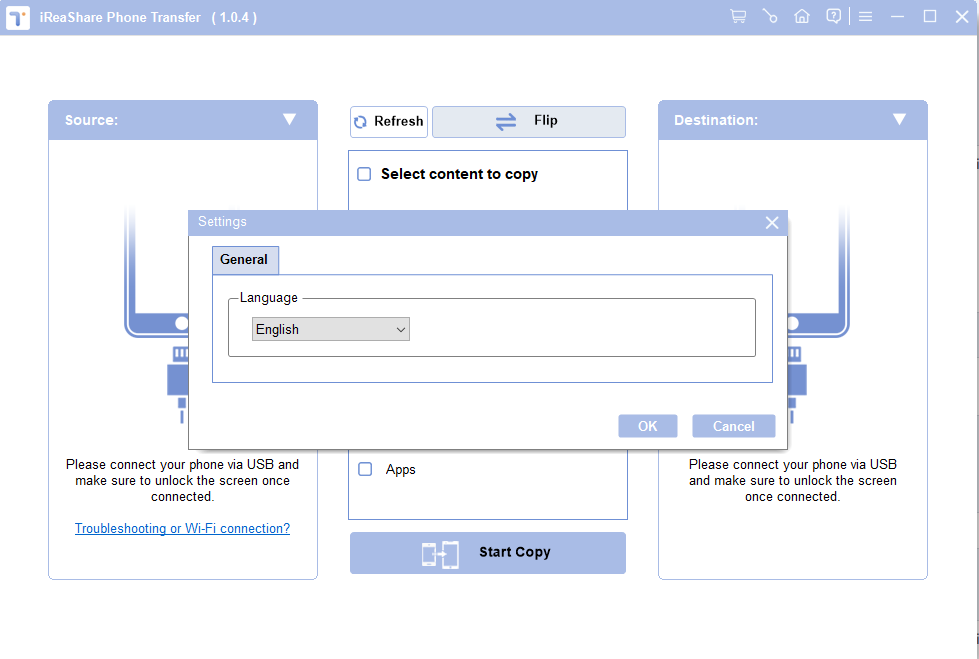The width and height of the screenshot is (979, 659).
Task: Open the help feedback icon
Action: pyautogui.click(x=834, y=16)
